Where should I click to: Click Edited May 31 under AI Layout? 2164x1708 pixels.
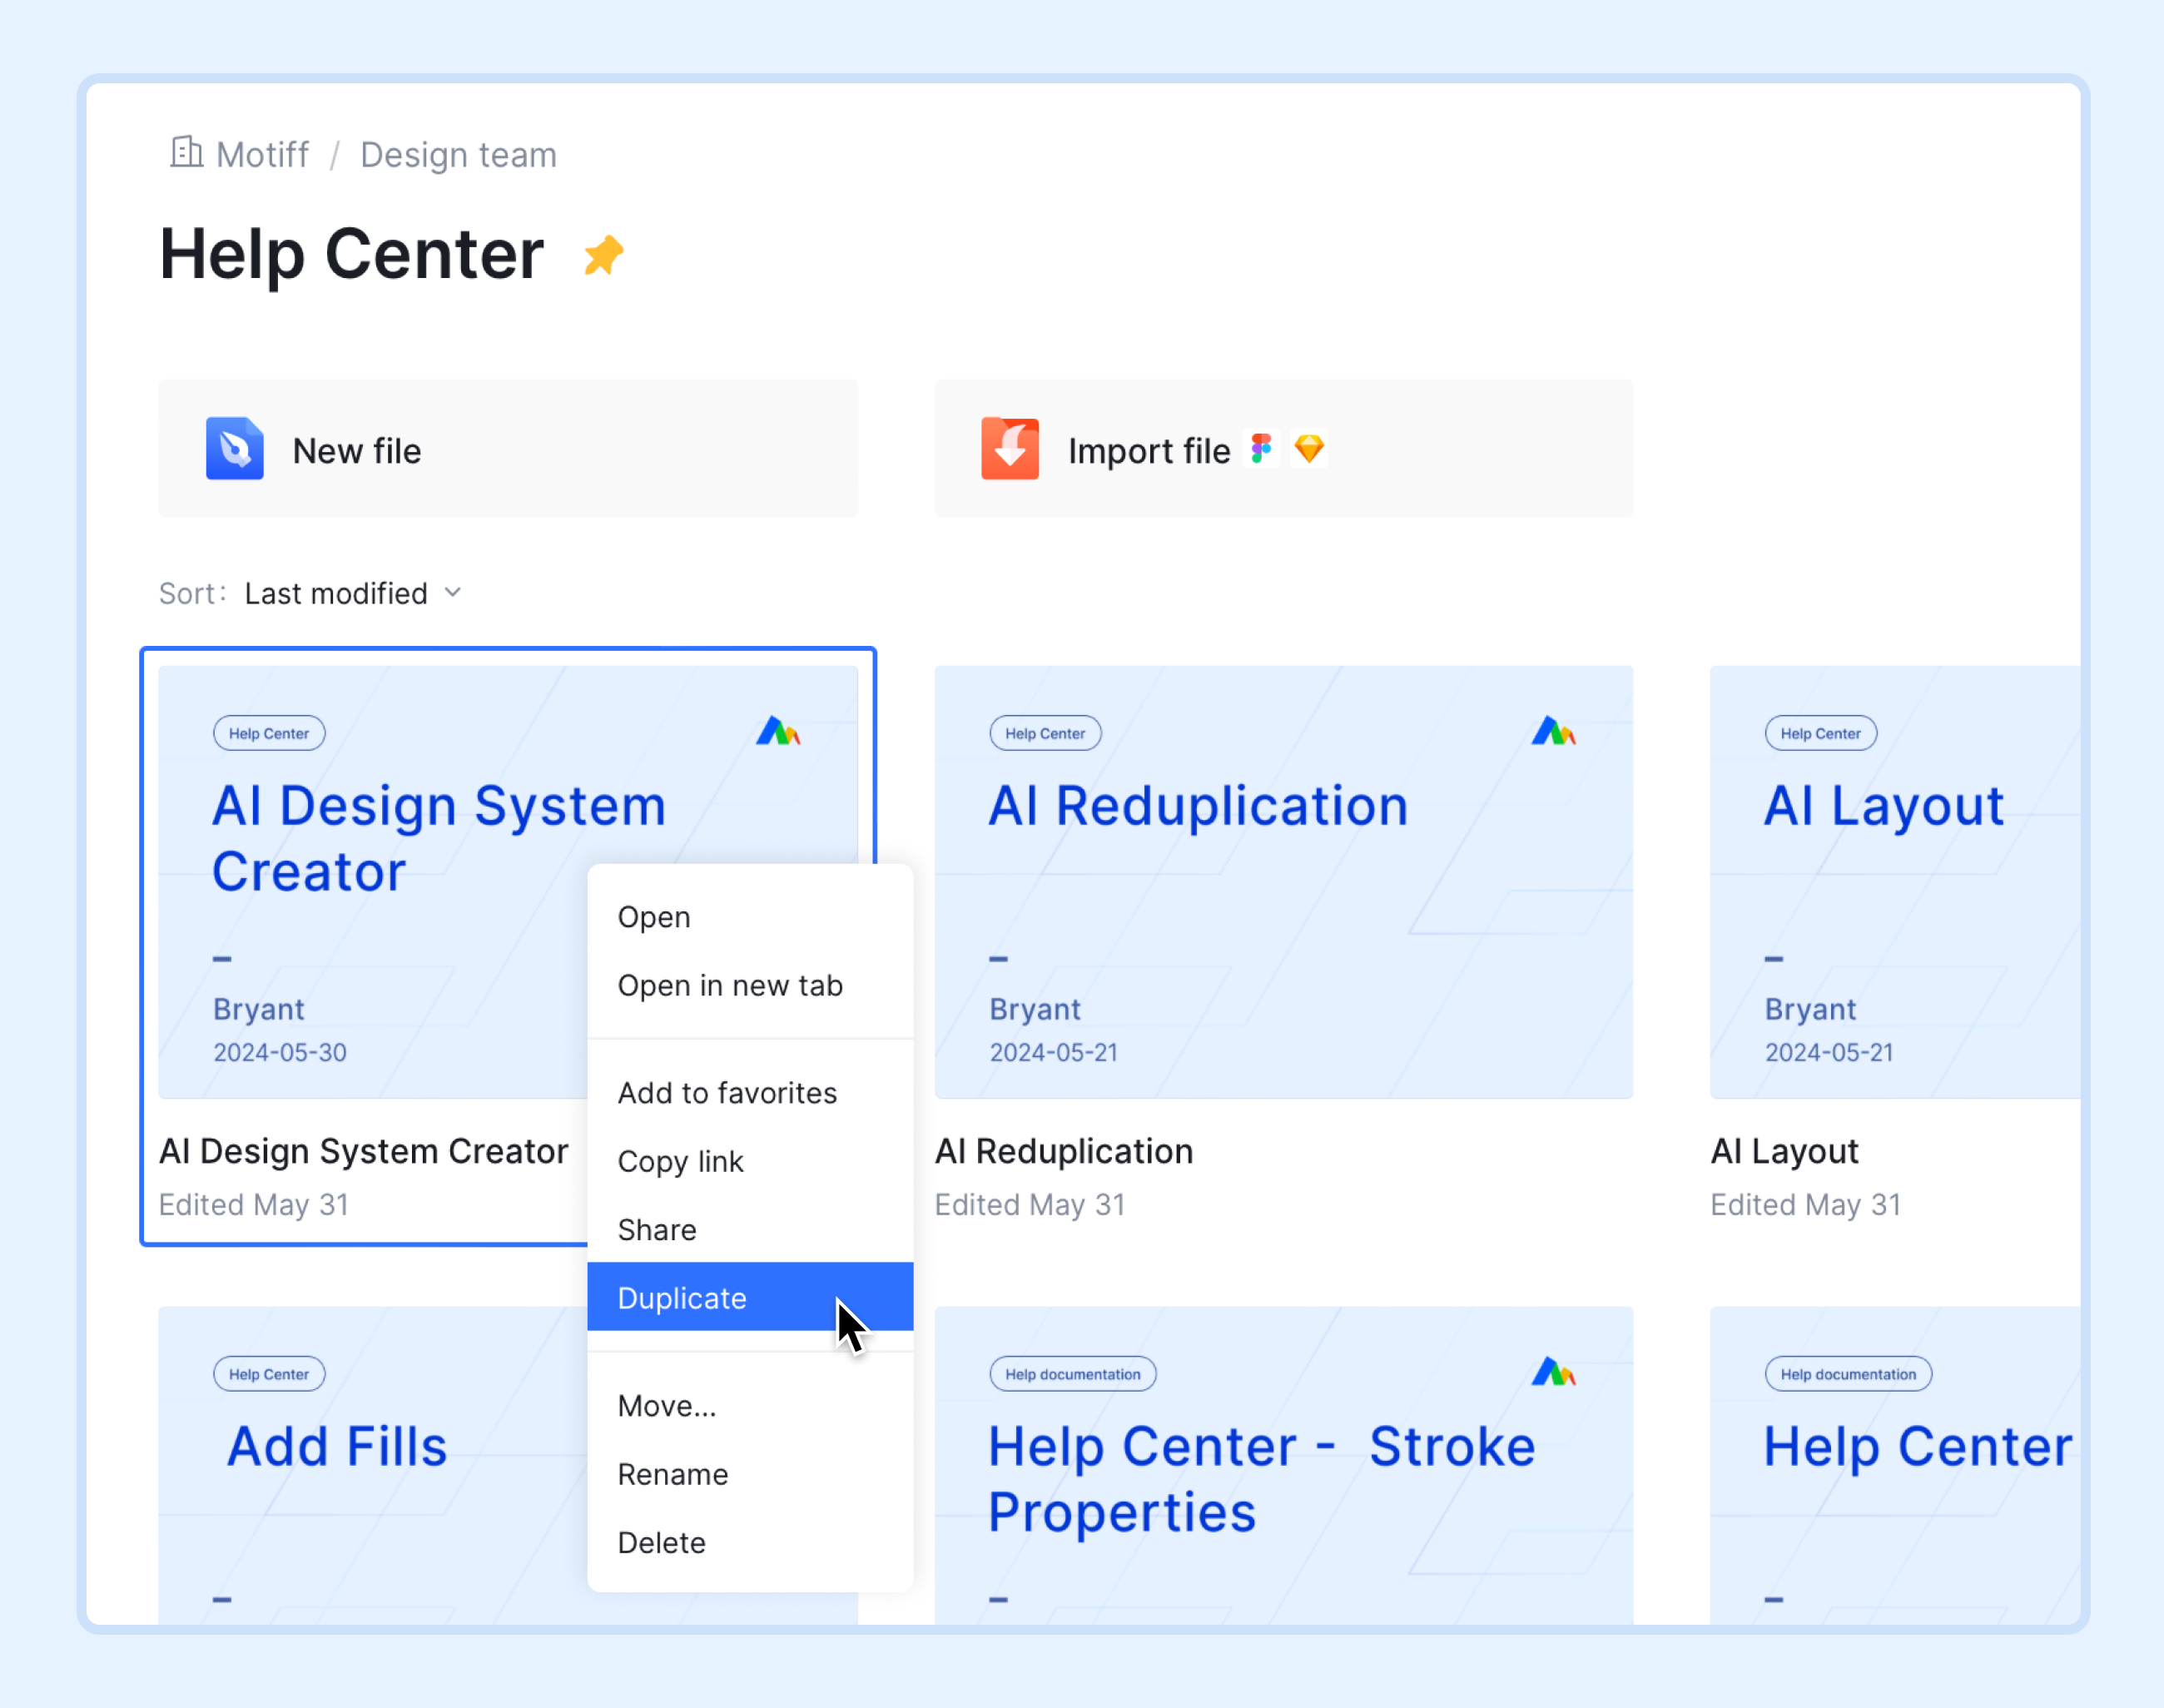click(x=1806, y=1204)
